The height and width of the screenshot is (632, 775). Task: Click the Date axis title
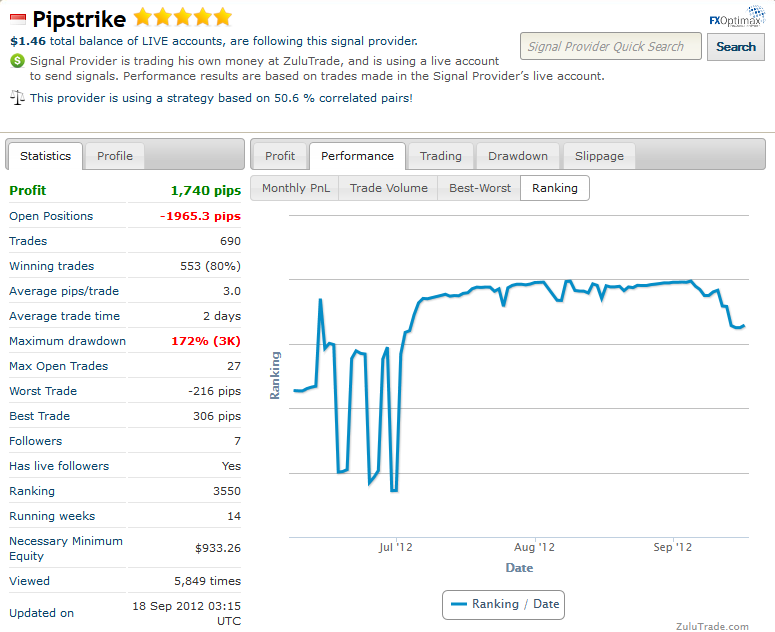519,568
